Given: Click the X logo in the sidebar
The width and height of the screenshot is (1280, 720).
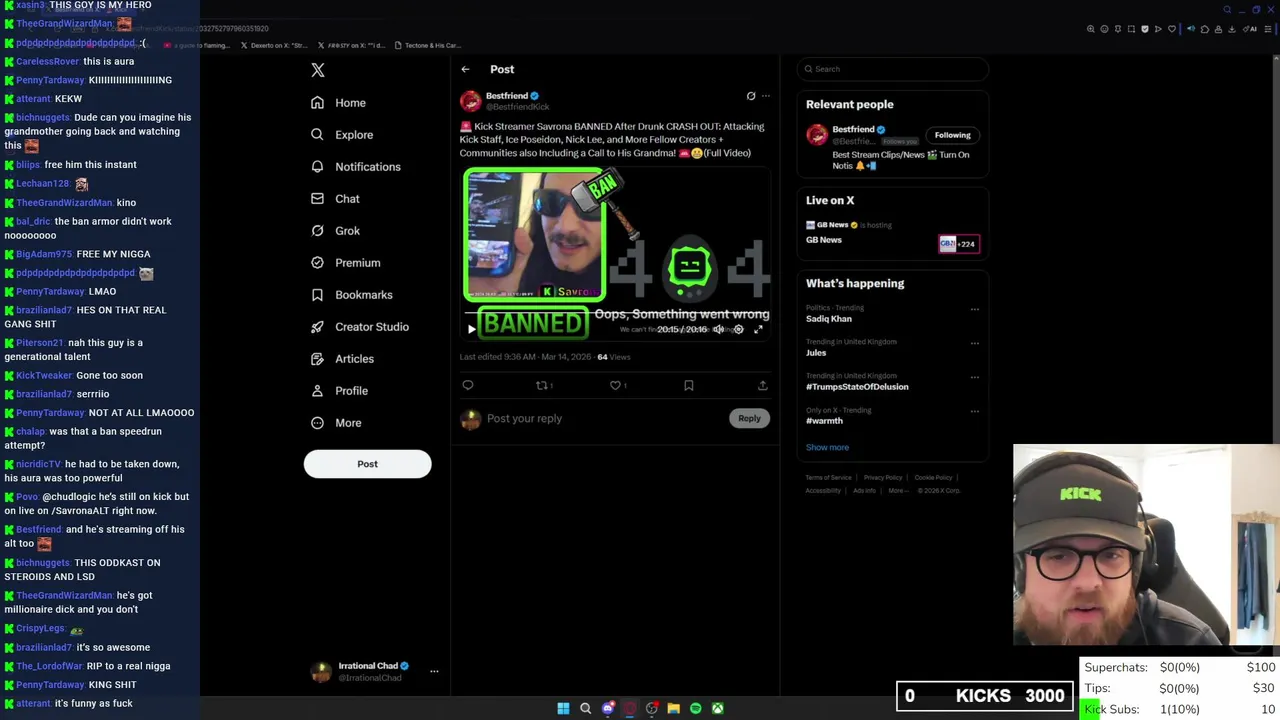Looking at the screenshot, I should point(318,70).
